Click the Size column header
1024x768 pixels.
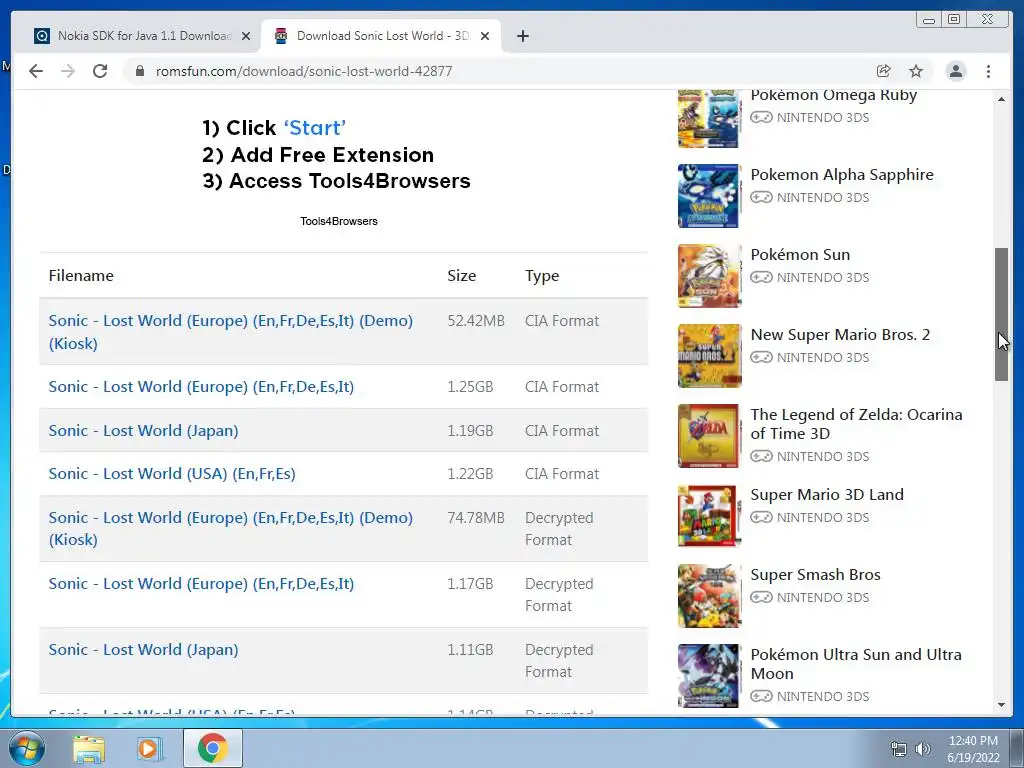tap(462, 276)
